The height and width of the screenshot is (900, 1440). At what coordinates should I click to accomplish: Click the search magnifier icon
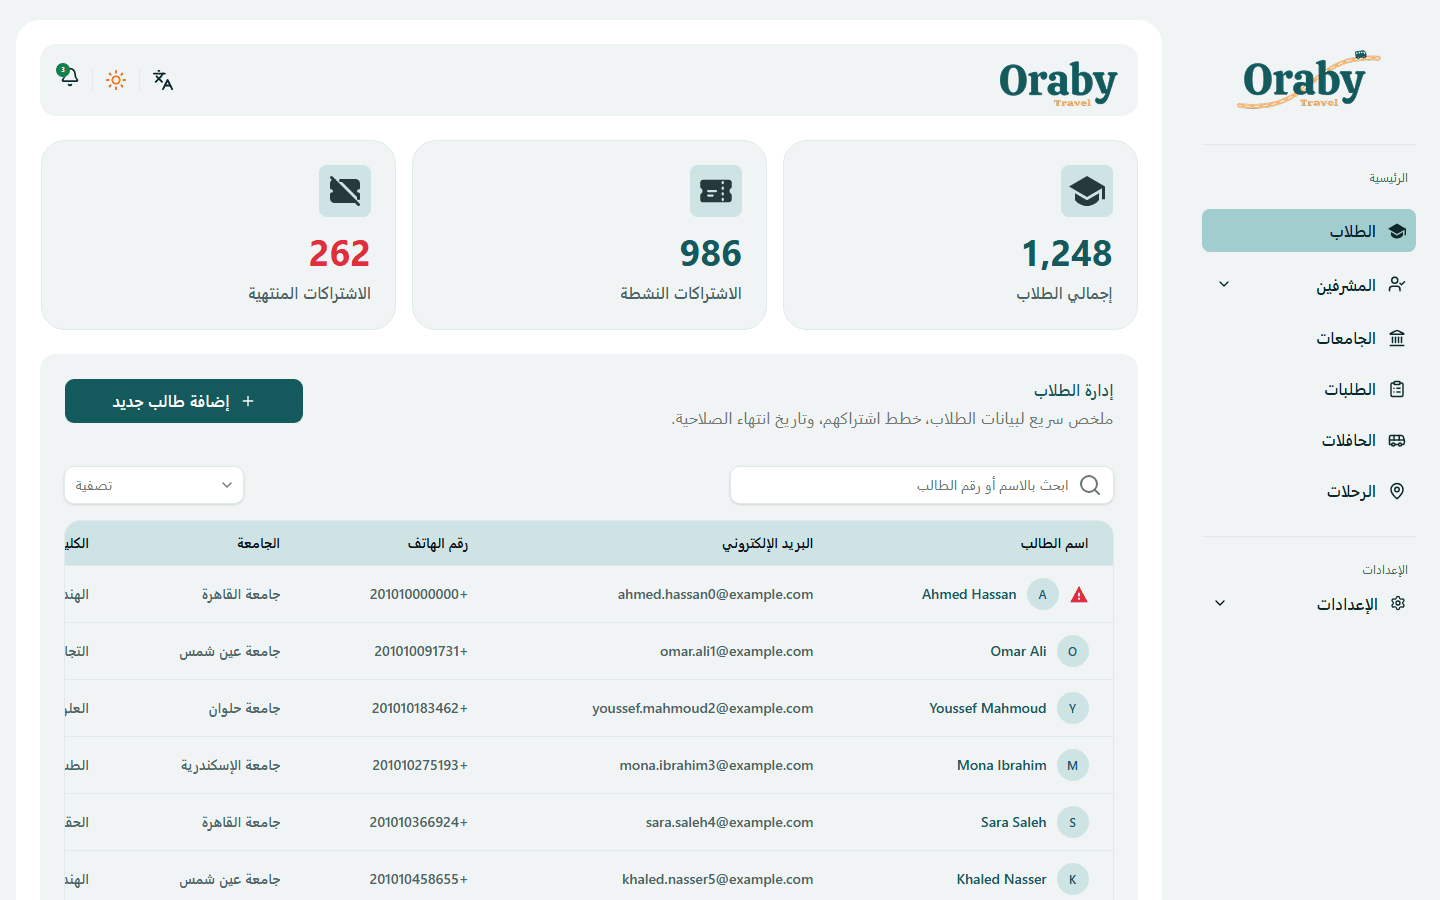[1090, 485]
